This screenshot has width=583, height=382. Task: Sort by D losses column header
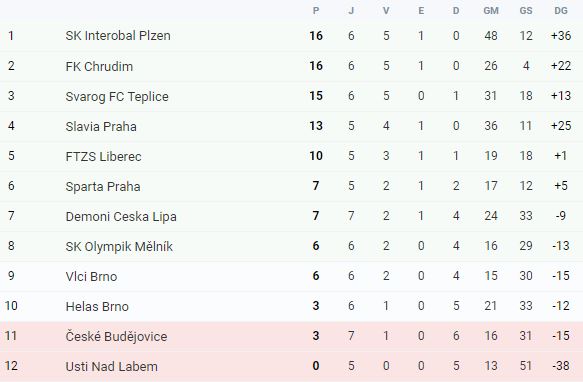click(x=456, y=11)
